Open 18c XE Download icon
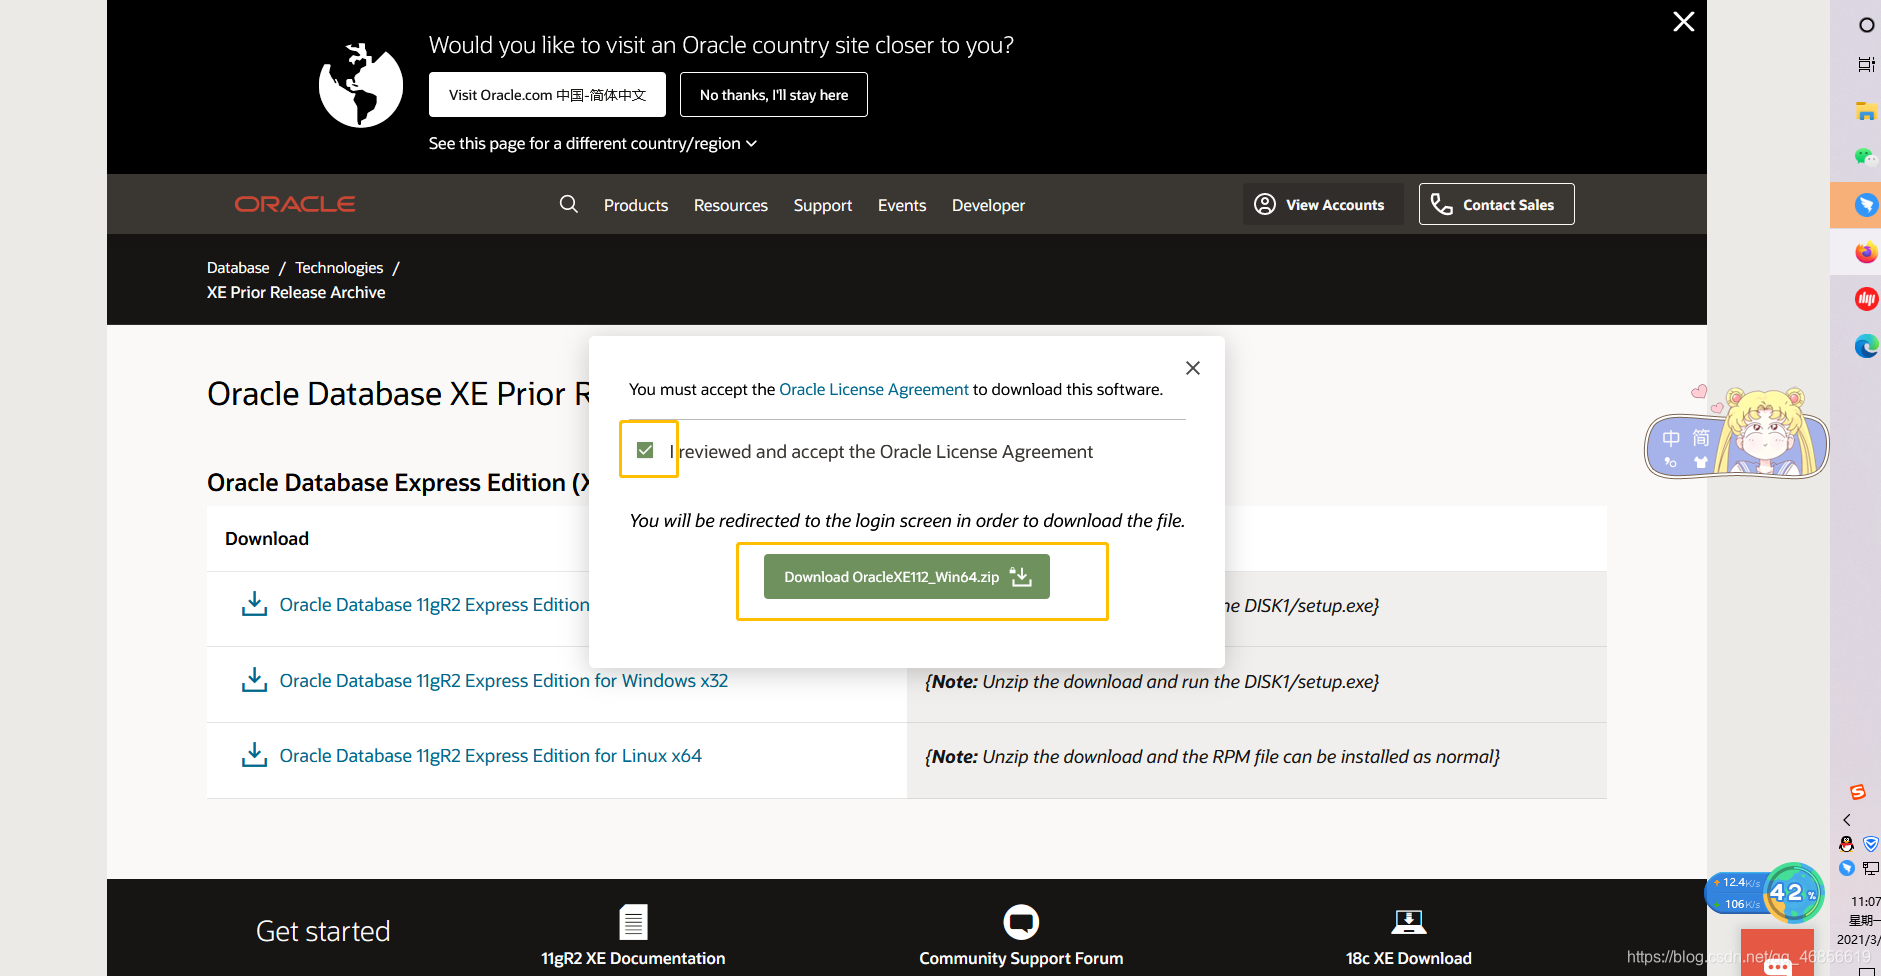This screenshot has width=1881, height=976. tap(1408, 922)
